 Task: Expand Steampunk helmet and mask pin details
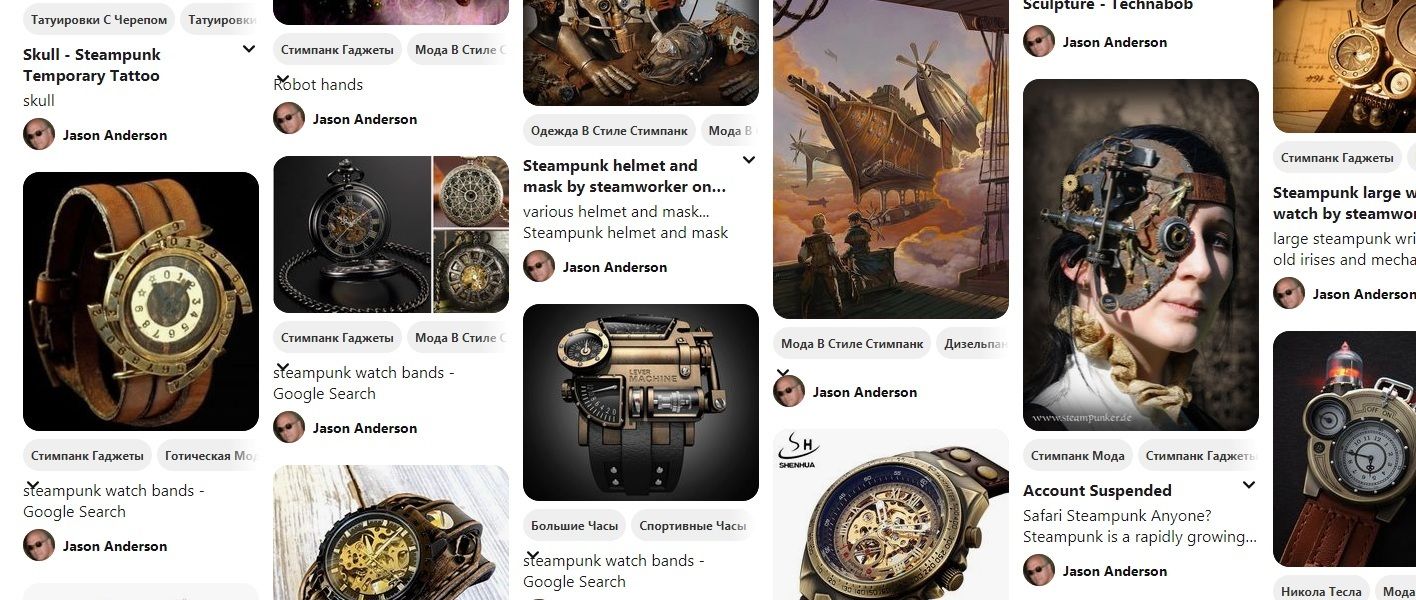(748, 159)
